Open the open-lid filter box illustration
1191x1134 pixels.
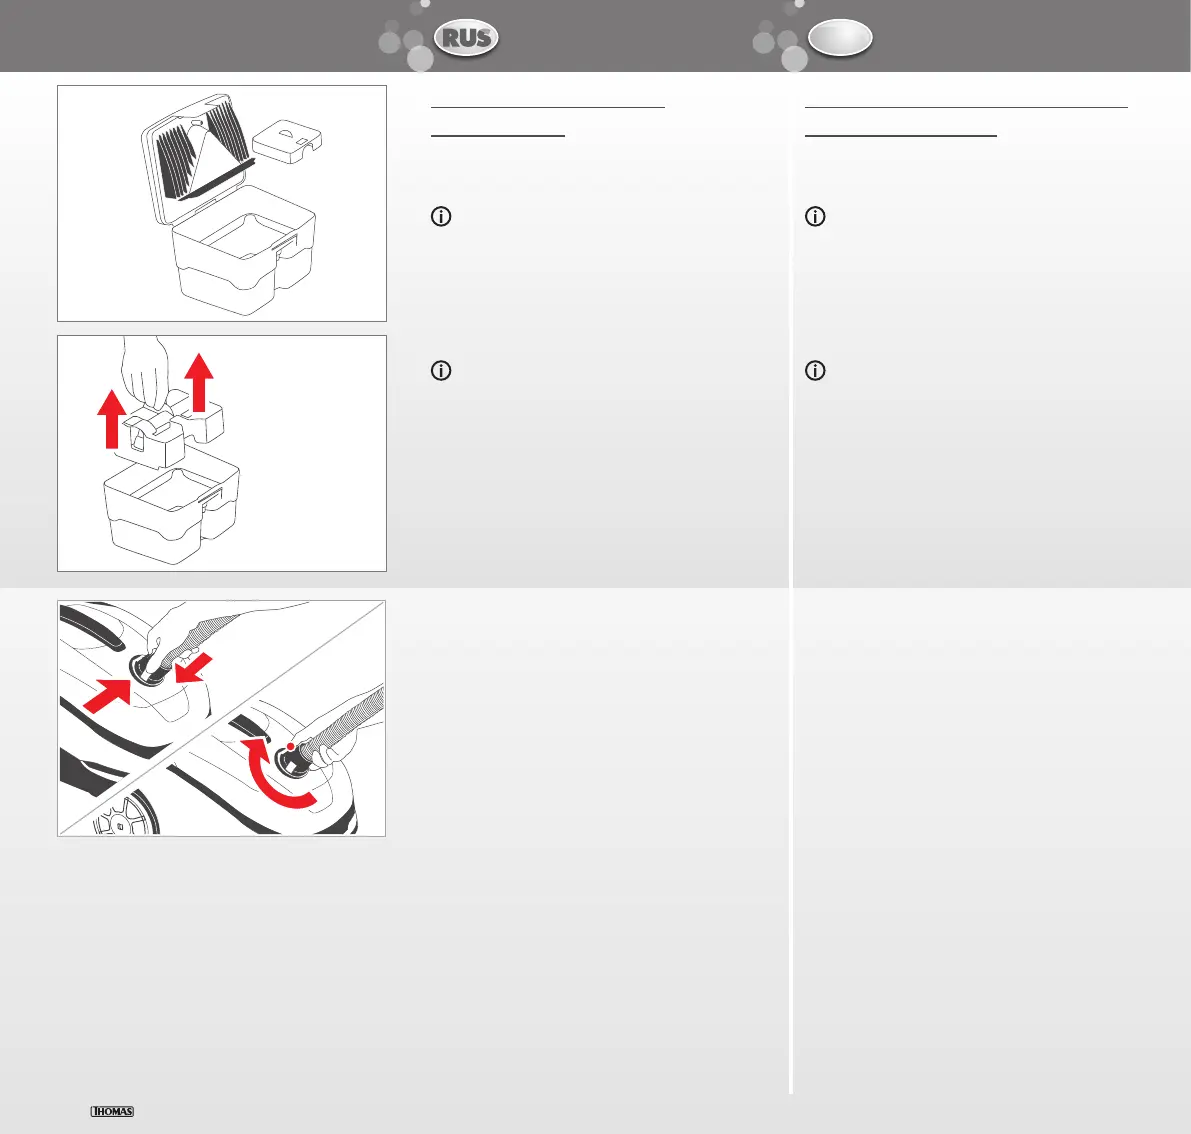[222, 204]
